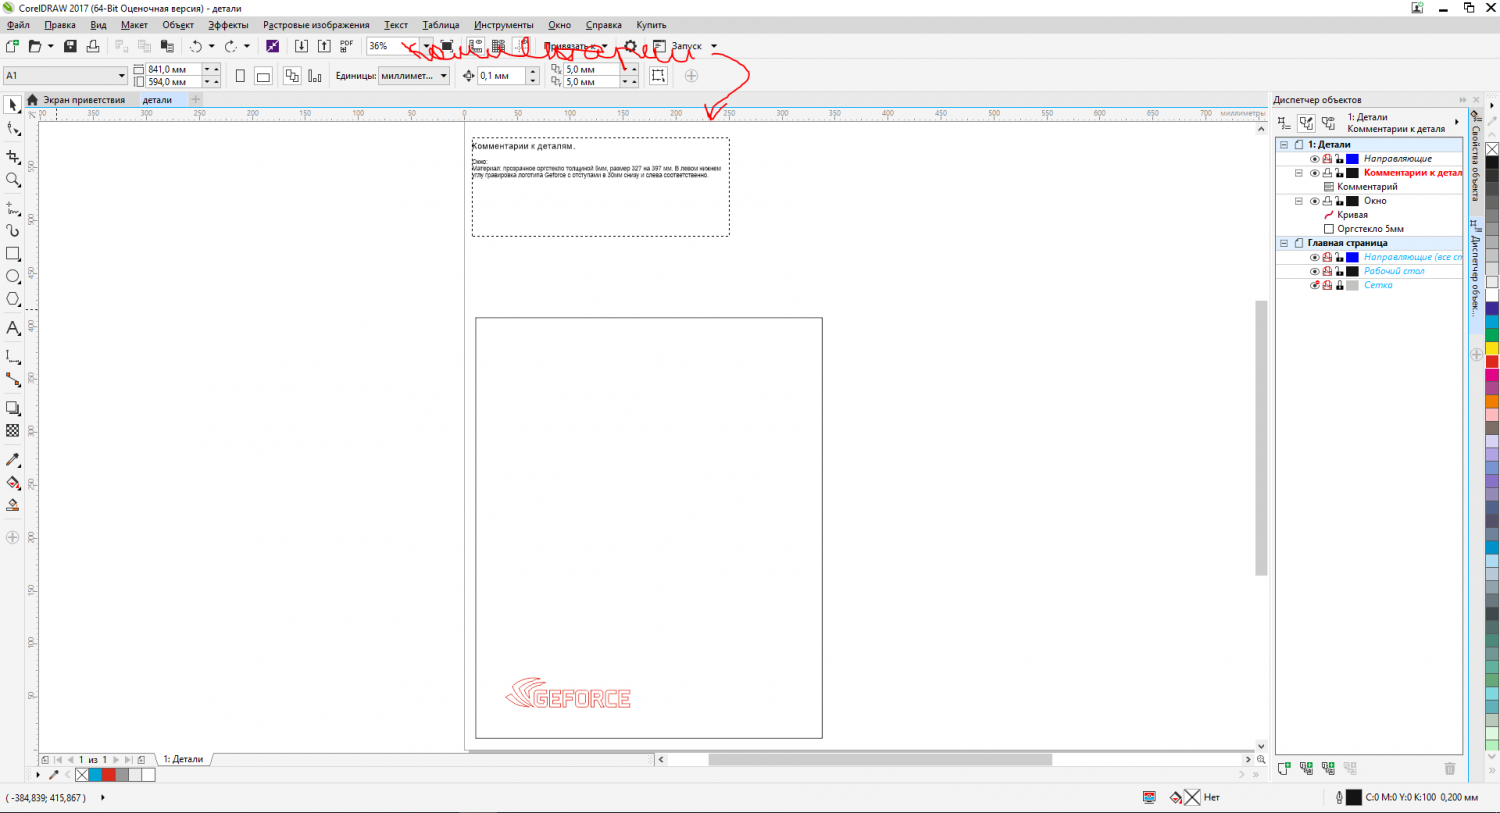Select the Crop tool
Image resolution: width=1500 pixels, height=813 pixels.
click(13, 157)
